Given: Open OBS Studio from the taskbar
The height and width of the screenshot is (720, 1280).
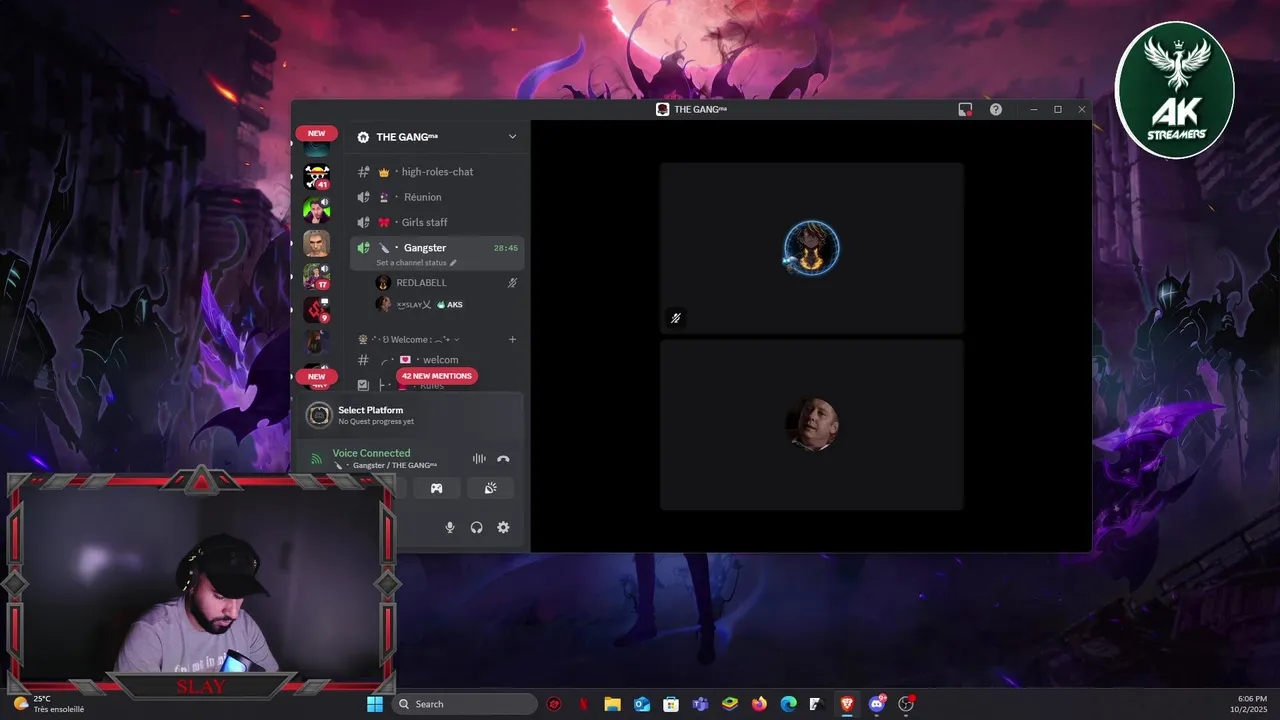Looking at the screenshot, I should 907,704.
